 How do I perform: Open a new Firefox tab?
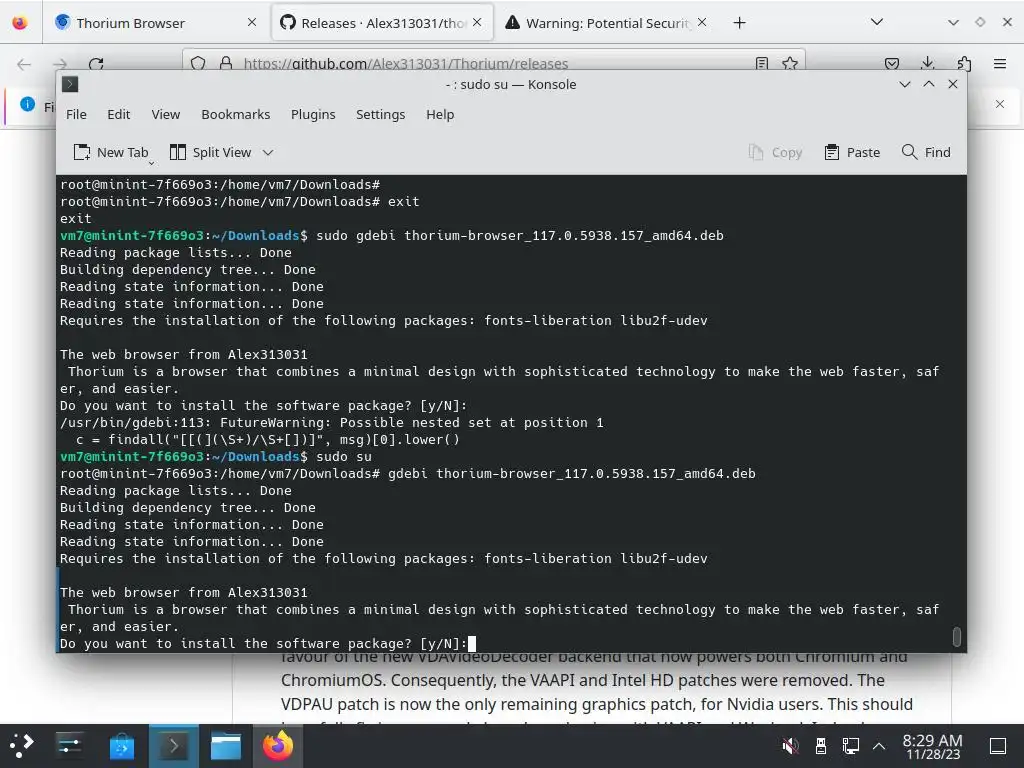tap(739, 23)
